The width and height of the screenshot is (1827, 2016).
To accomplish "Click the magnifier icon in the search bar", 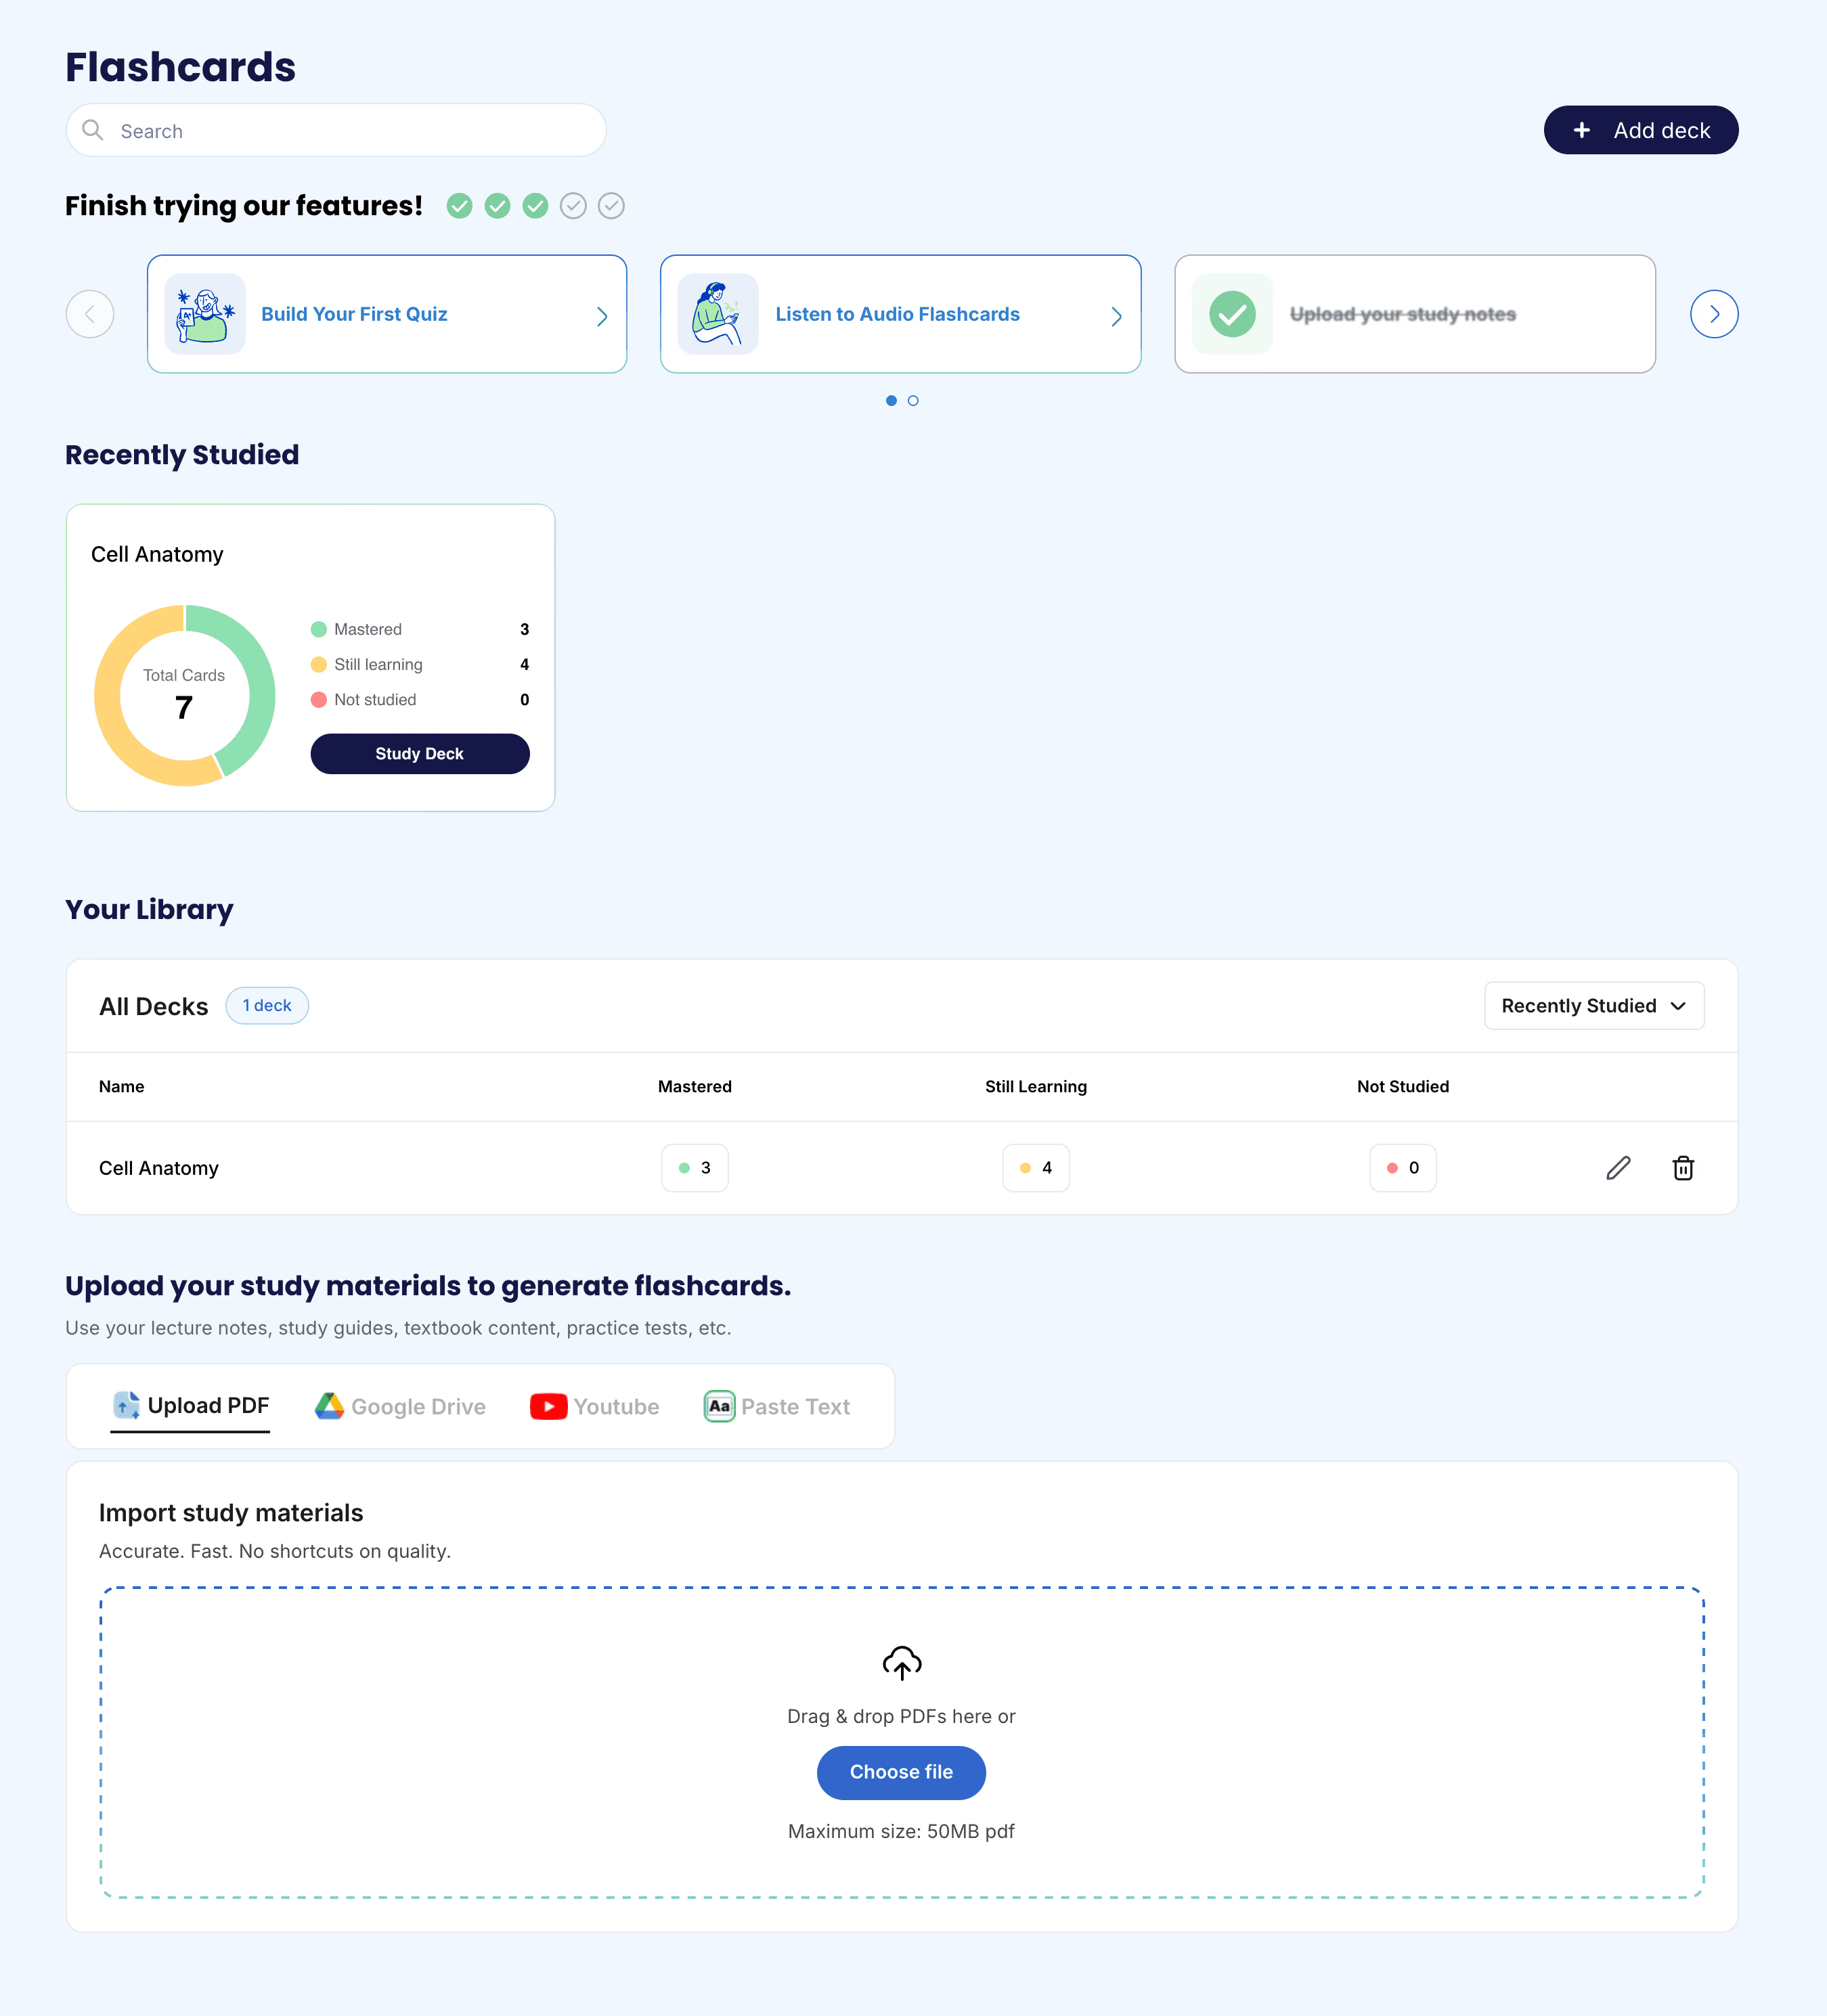I will pyautogui.click(x=93, y=130).
